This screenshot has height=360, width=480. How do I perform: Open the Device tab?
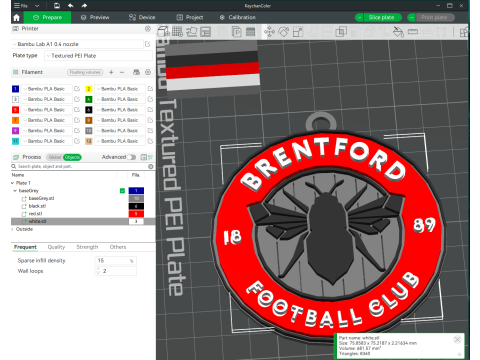point(142,17)
